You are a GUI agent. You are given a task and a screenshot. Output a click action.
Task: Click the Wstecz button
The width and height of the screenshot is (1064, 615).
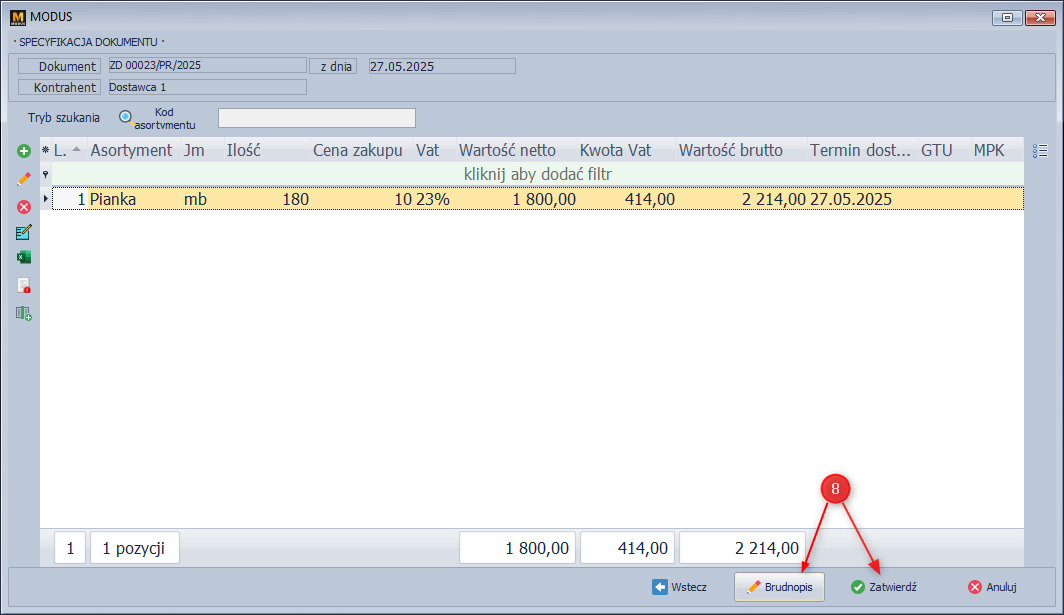pos(680,587)
